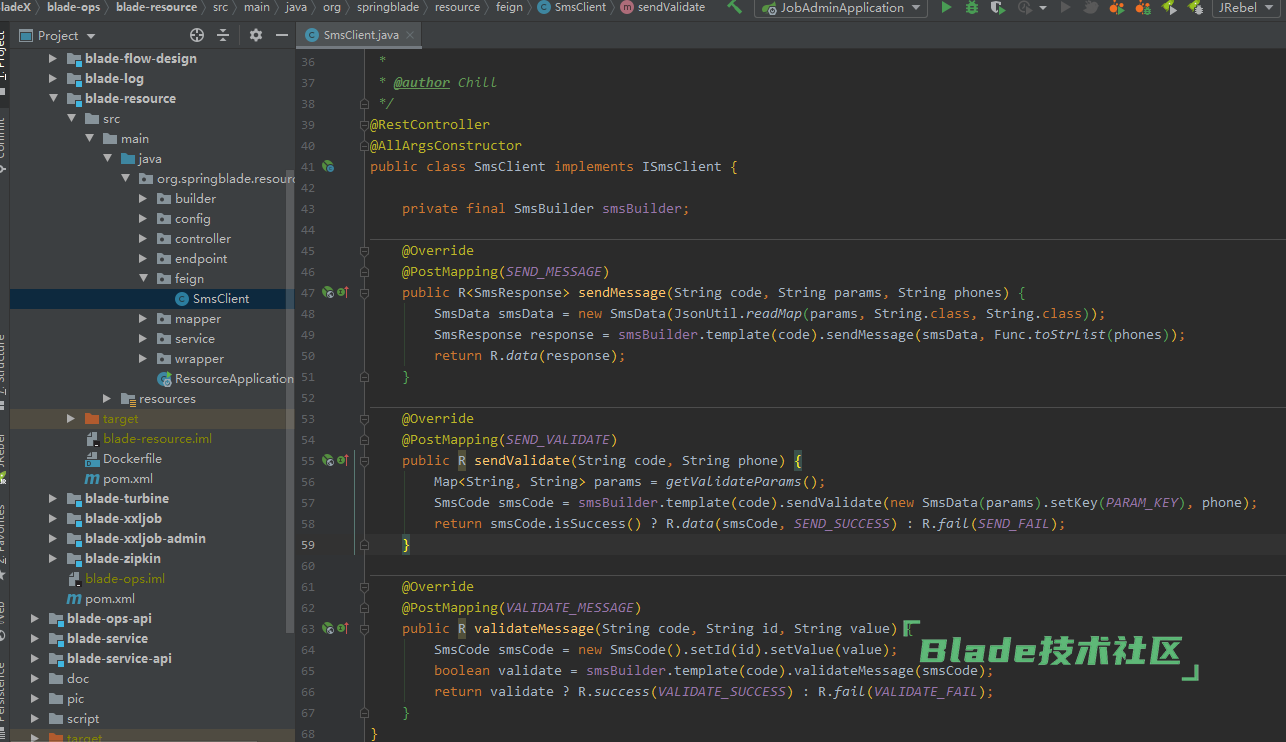Click the implements-method gutter icon on line 47

(342, 293)
